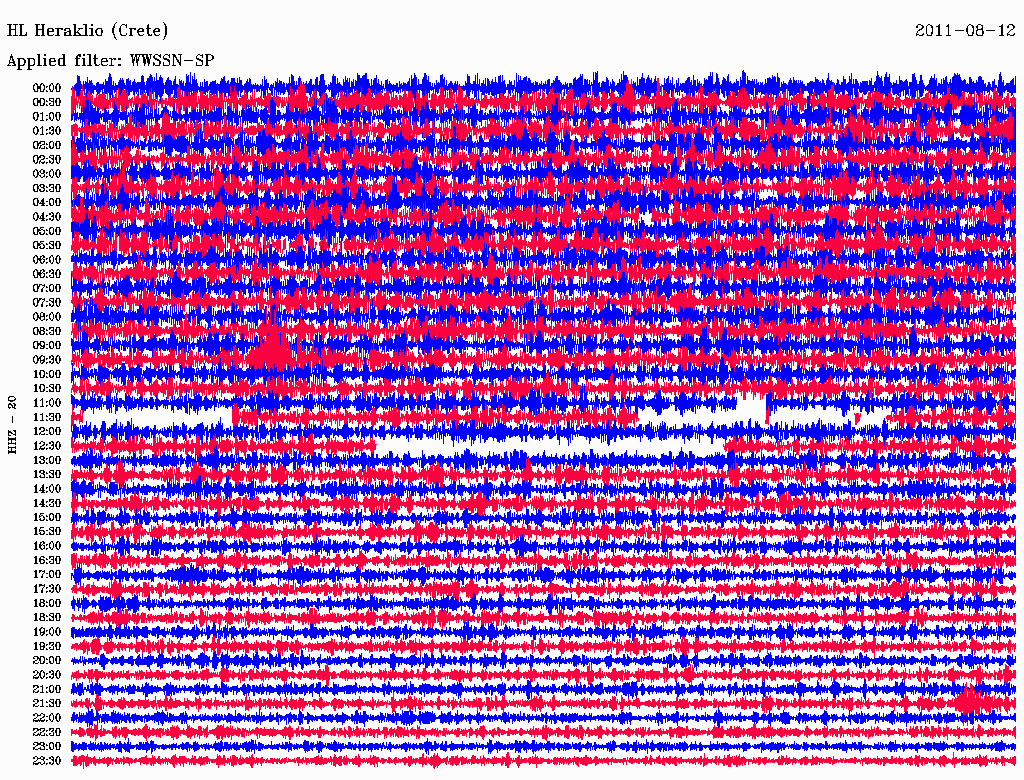Select the 12:30 time label
The image size is (1024, 780).
pos(47,446)
